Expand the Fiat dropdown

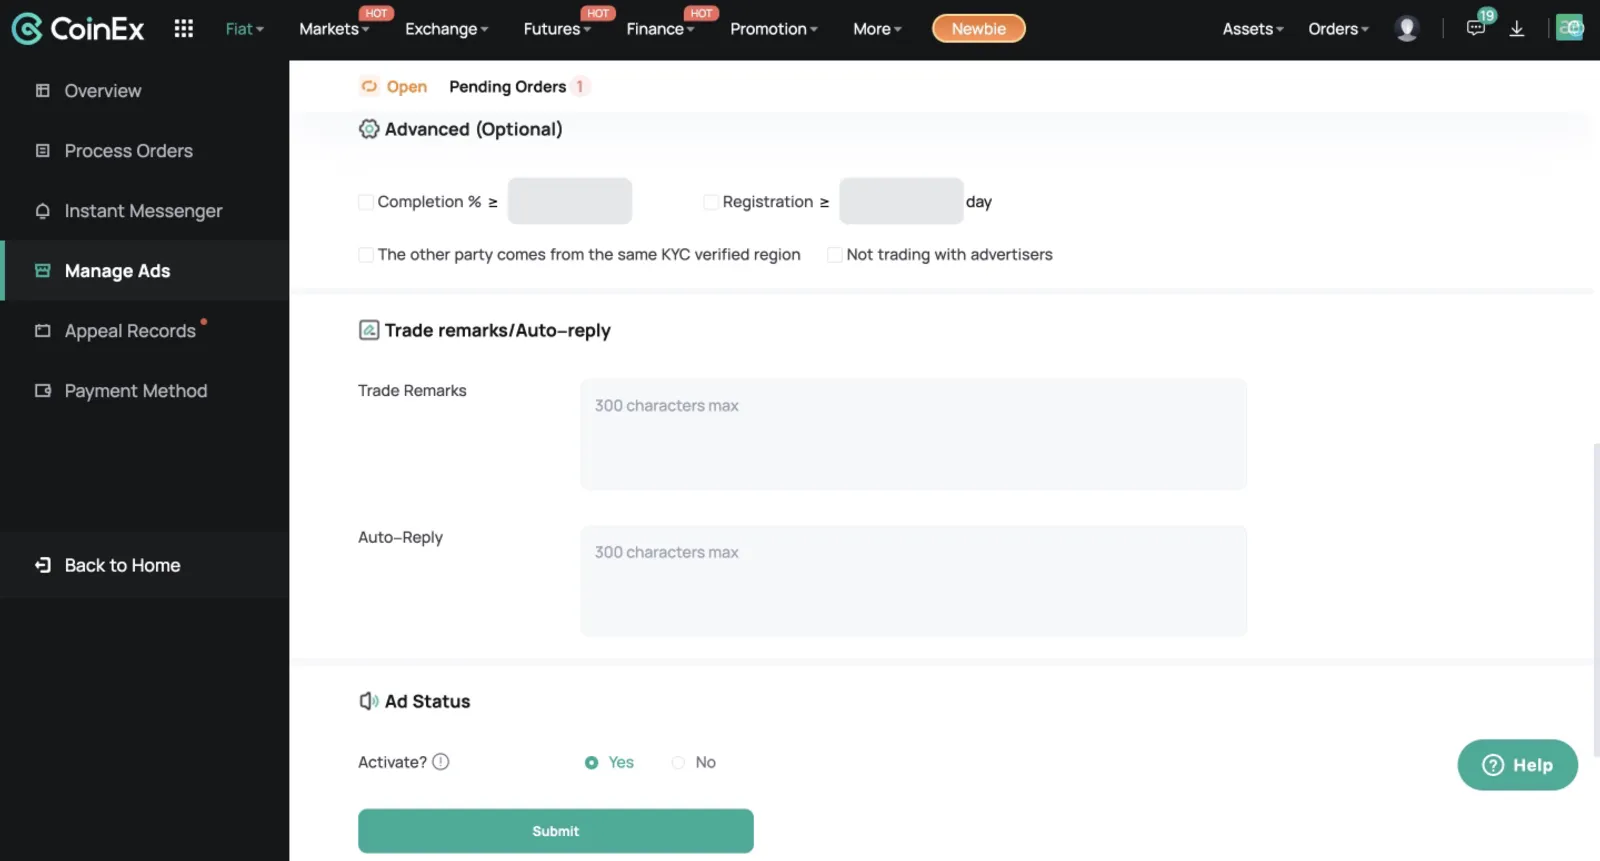tap(245, 29)
